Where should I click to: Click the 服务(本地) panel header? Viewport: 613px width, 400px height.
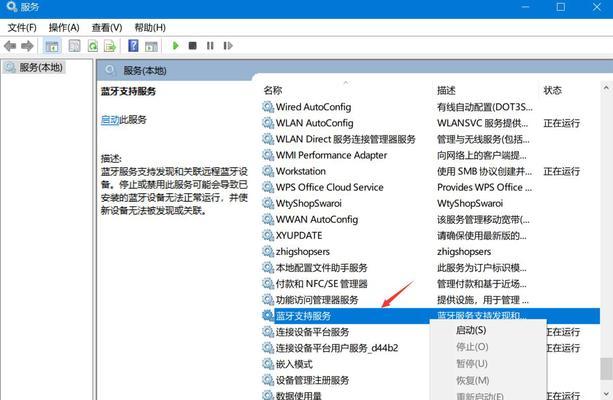click(145, 71)
